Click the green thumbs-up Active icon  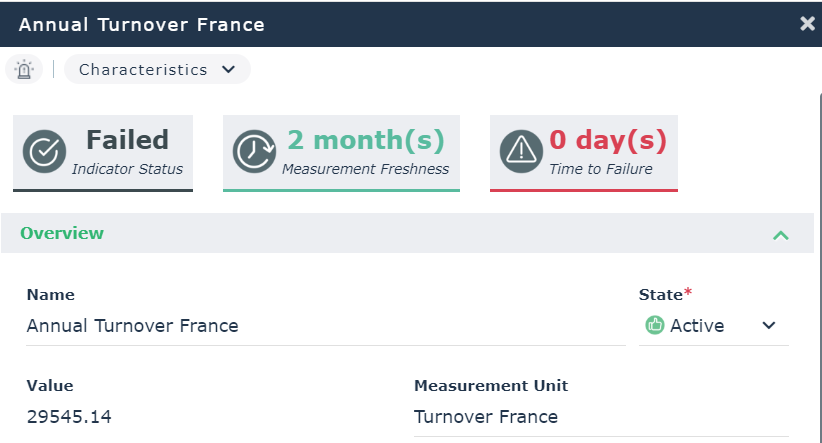click(655, 325)
